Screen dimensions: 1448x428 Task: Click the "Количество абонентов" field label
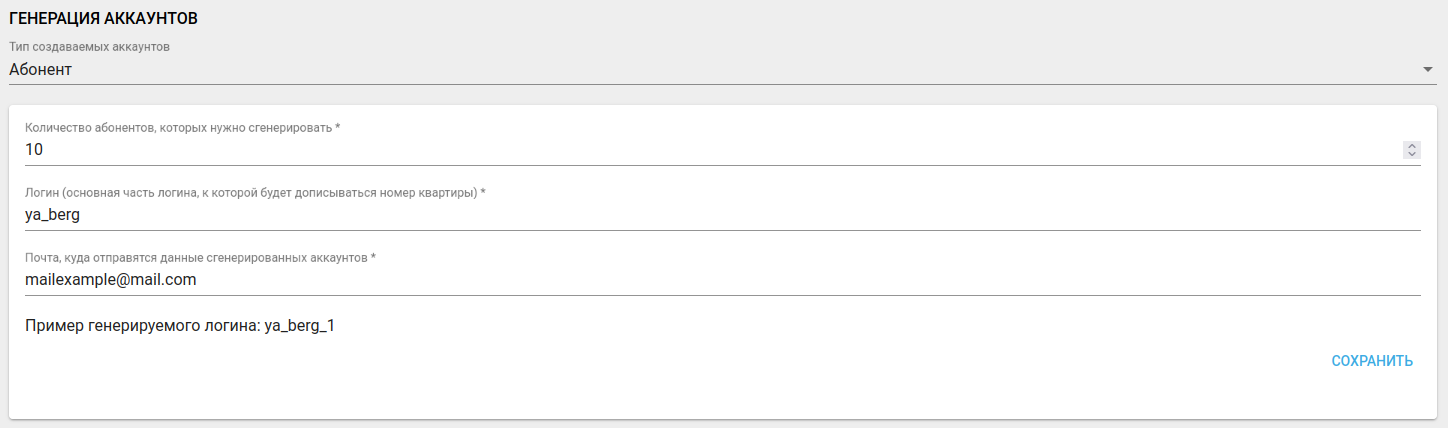click(x=178, y=127)
